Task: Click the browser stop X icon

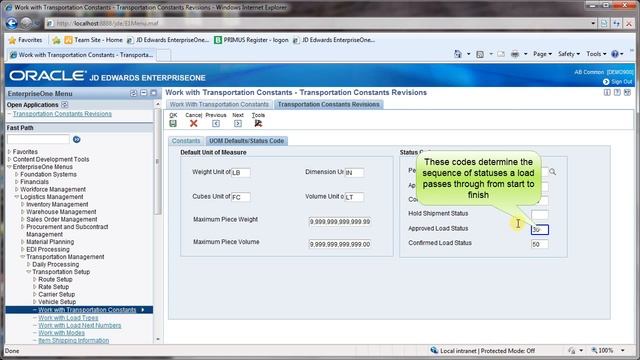Action: (629, 23)
